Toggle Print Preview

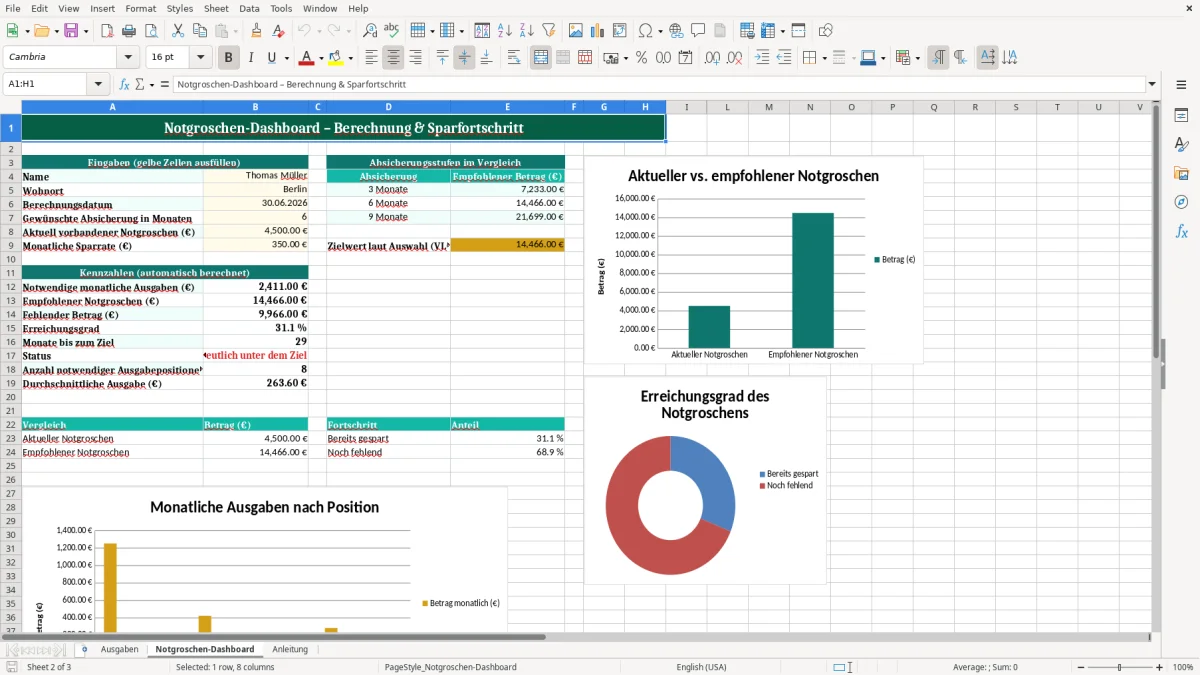(x=149, y=31)
